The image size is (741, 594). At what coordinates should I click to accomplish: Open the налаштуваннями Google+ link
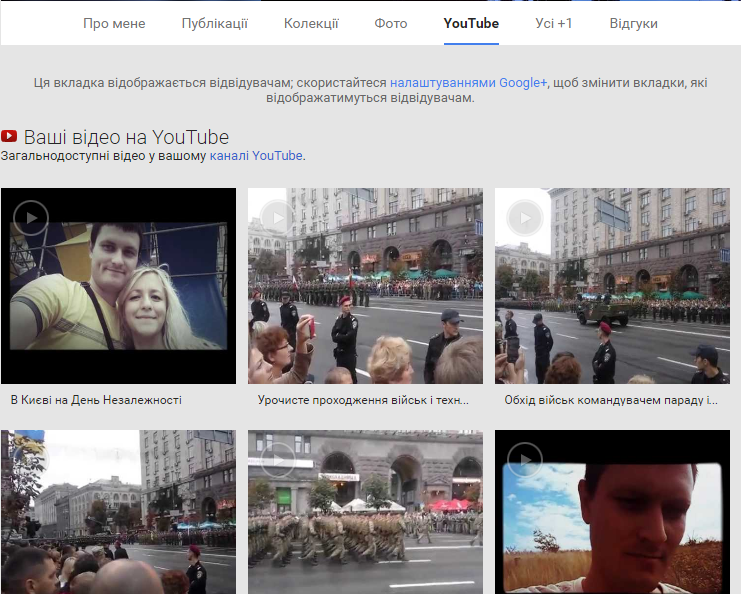point(468,83)
